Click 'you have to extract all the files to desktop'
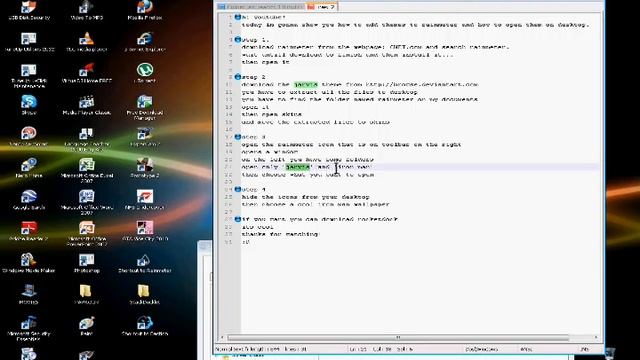Viewport: 640px width, 360px height. coord(330,92)
